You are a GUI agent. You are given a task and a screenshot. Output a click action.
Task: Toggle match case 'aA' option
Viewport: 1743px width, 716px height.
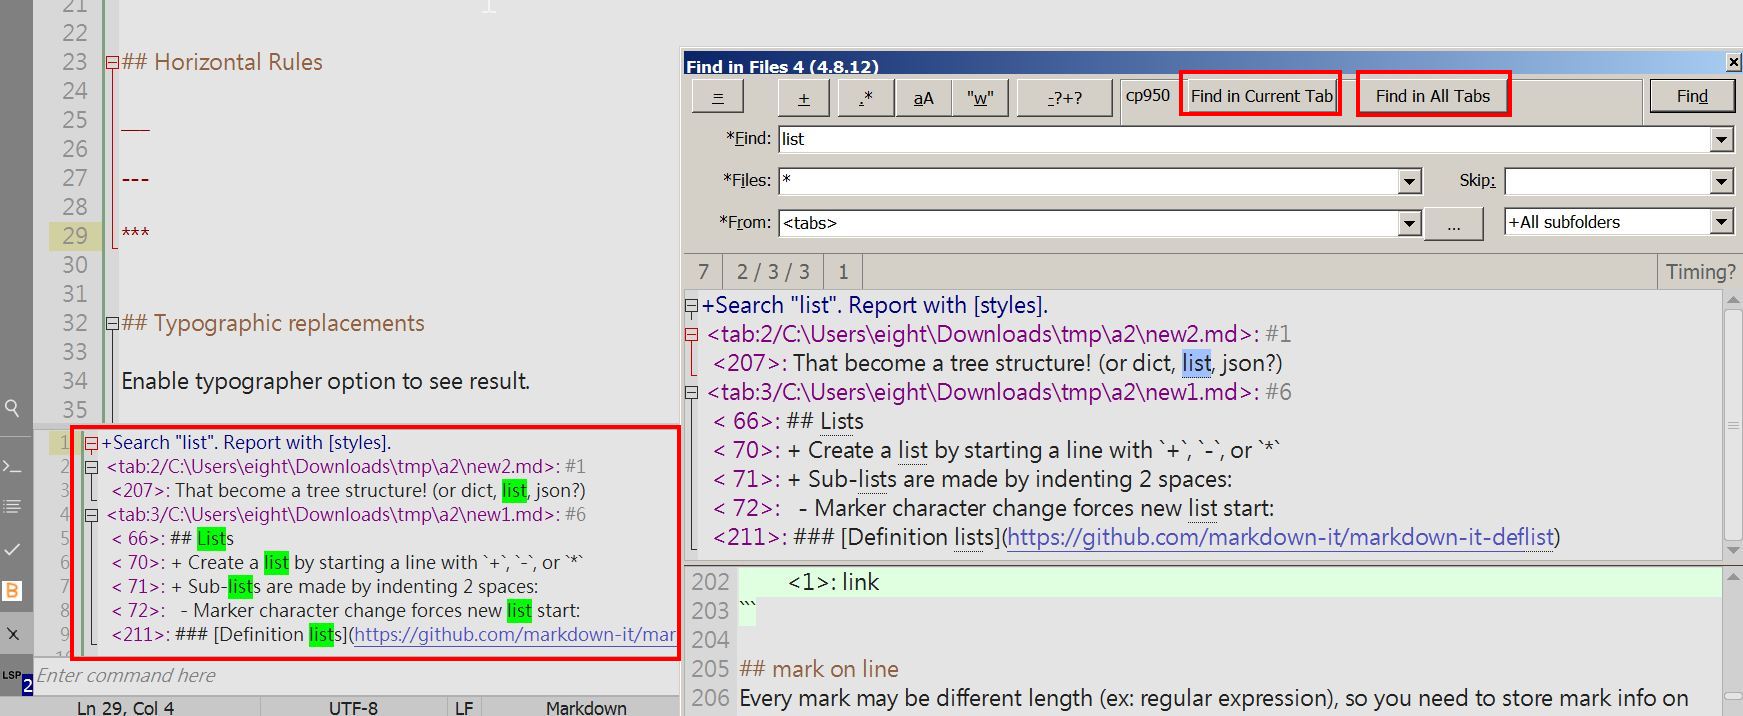(923, 97)
